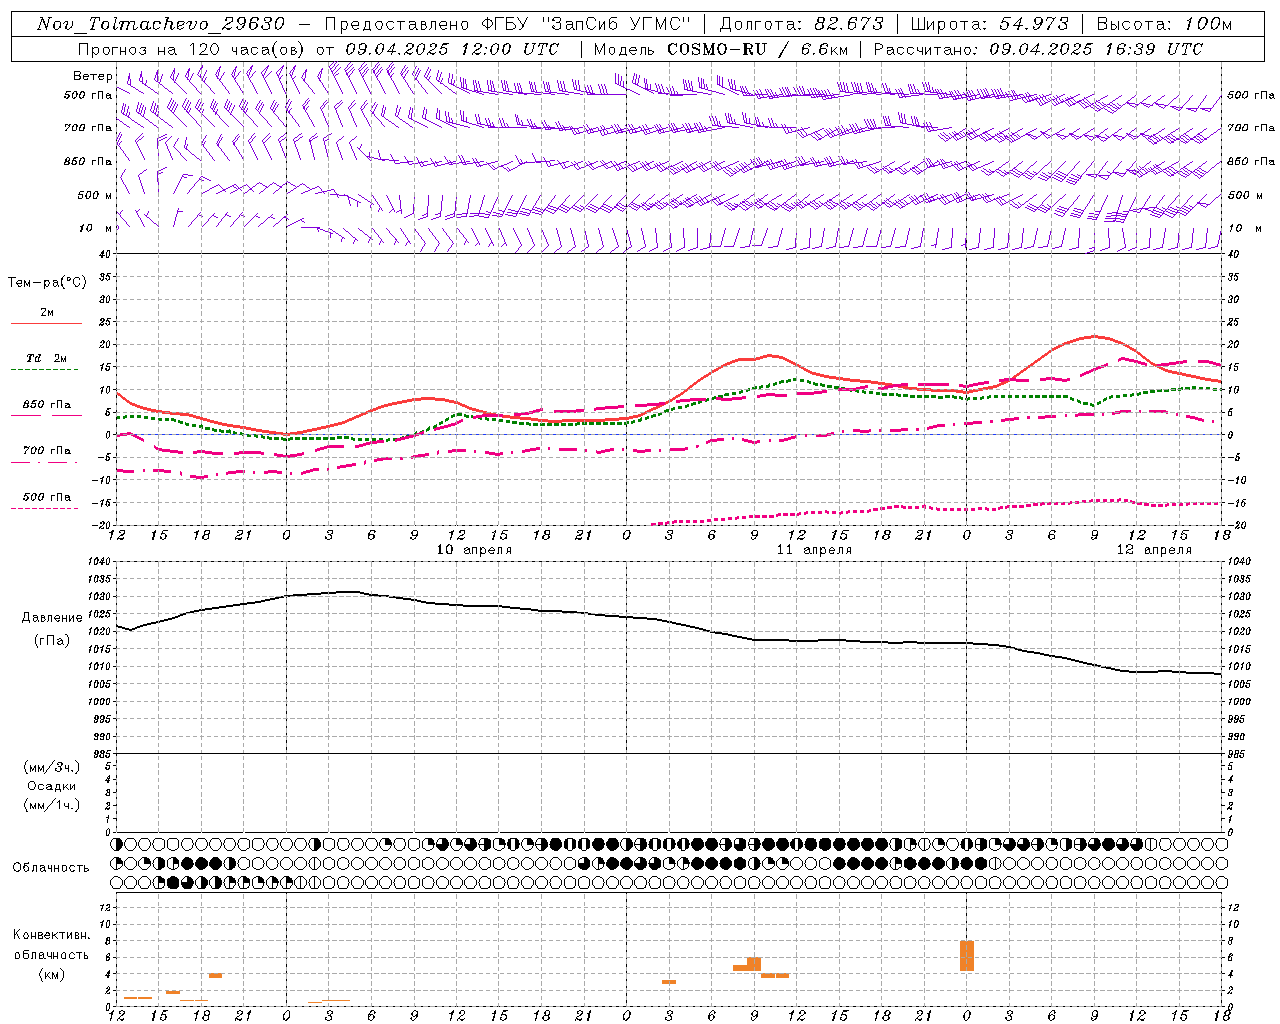
Task: Click the Ветер panel label
Action: (93, 76)
